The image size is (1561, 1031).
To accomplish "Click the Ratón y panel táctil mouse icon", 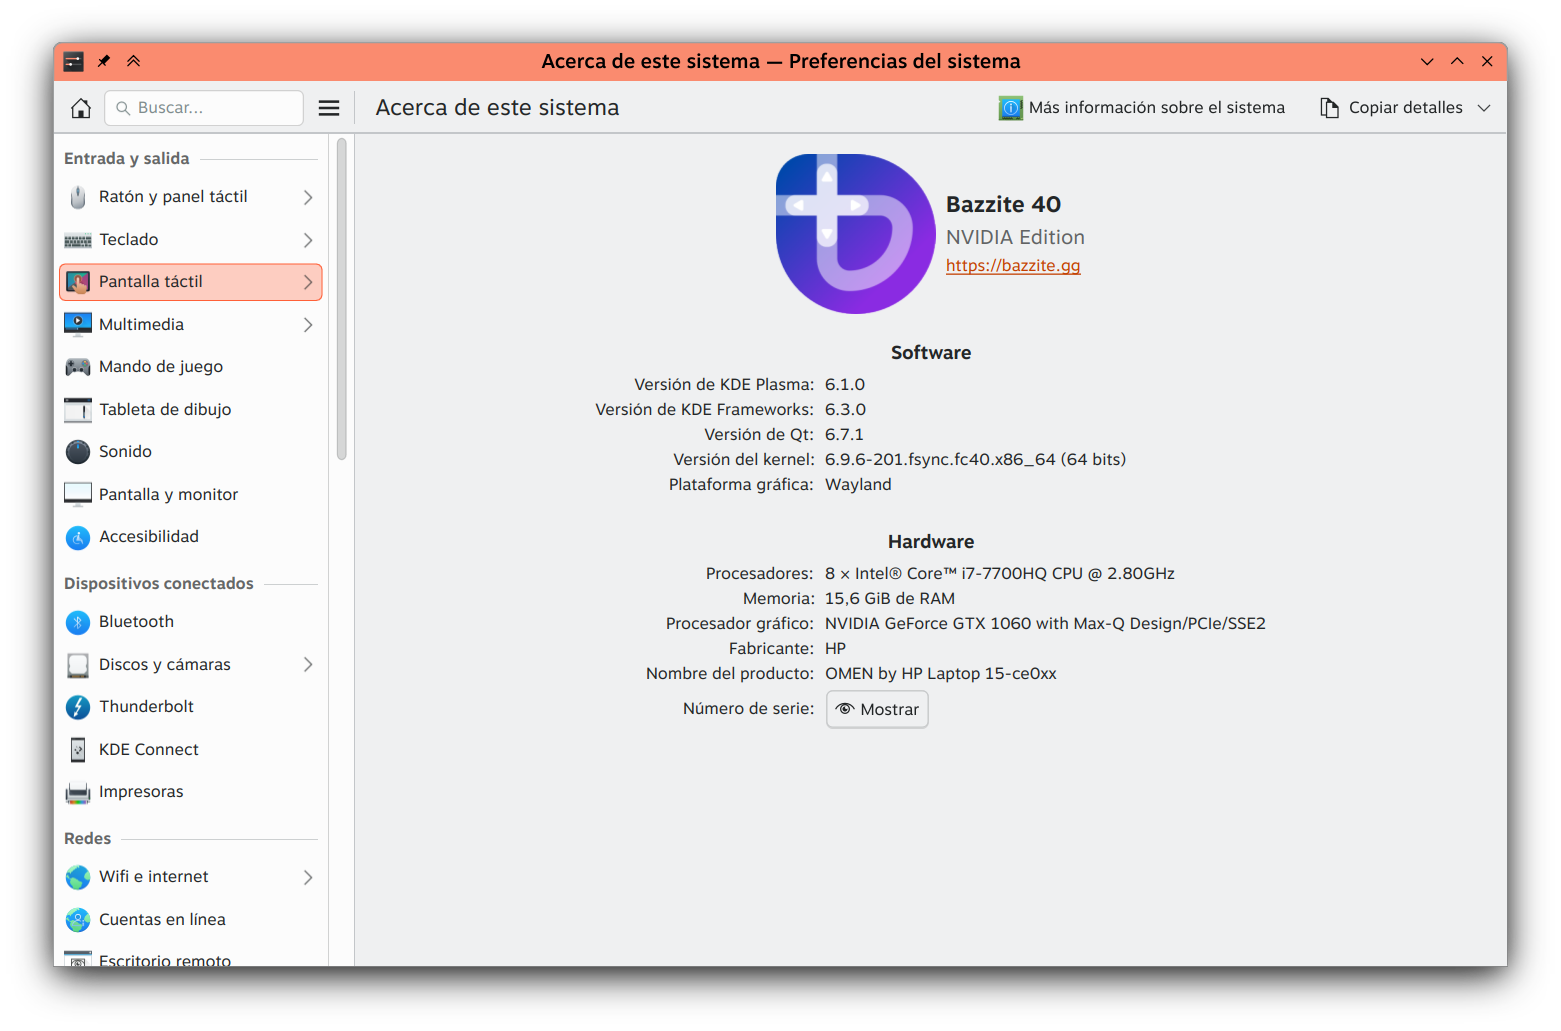I will tap(78, 197).
